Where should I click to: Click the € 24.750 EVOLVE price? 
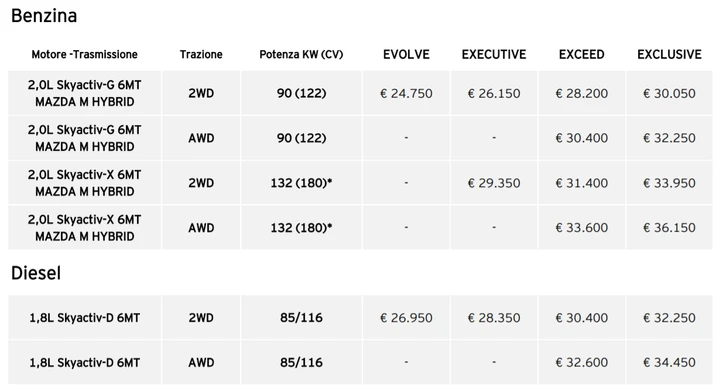pyautogui.click(x=406, y=93)
